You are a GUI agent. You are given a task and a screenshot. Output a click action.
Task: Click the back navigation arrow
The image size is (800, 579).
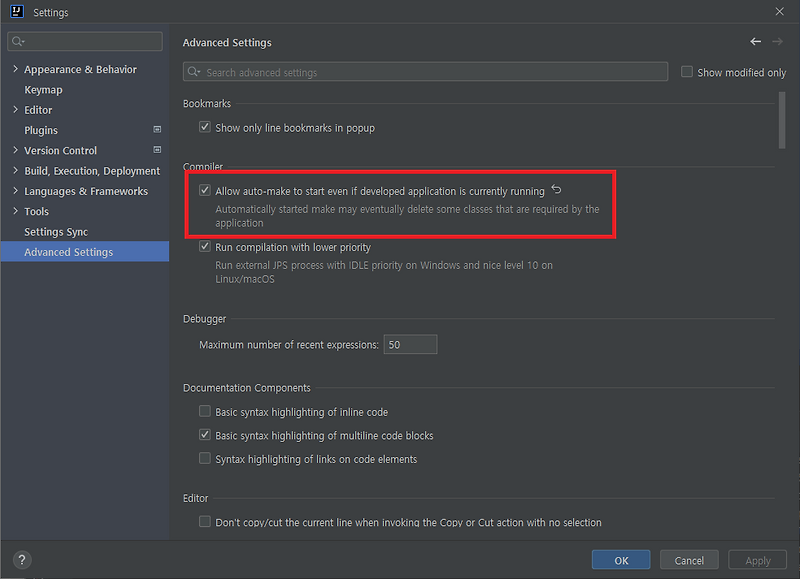click(x=756, y=42)
